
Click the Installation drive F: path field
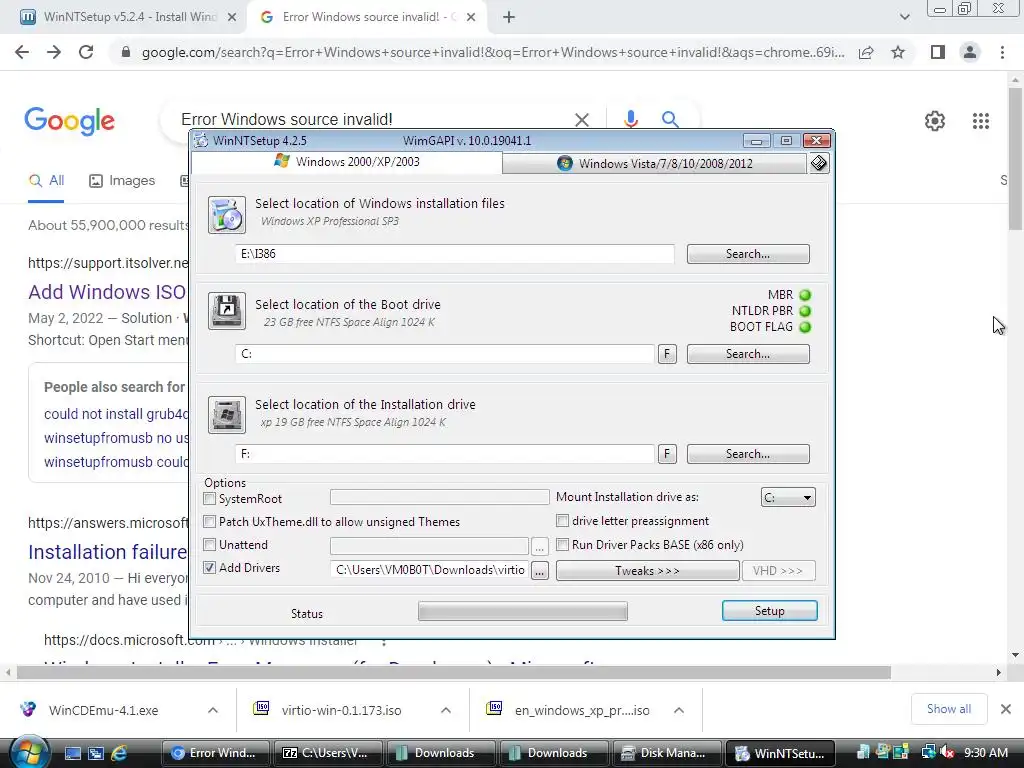pos(445,454)
